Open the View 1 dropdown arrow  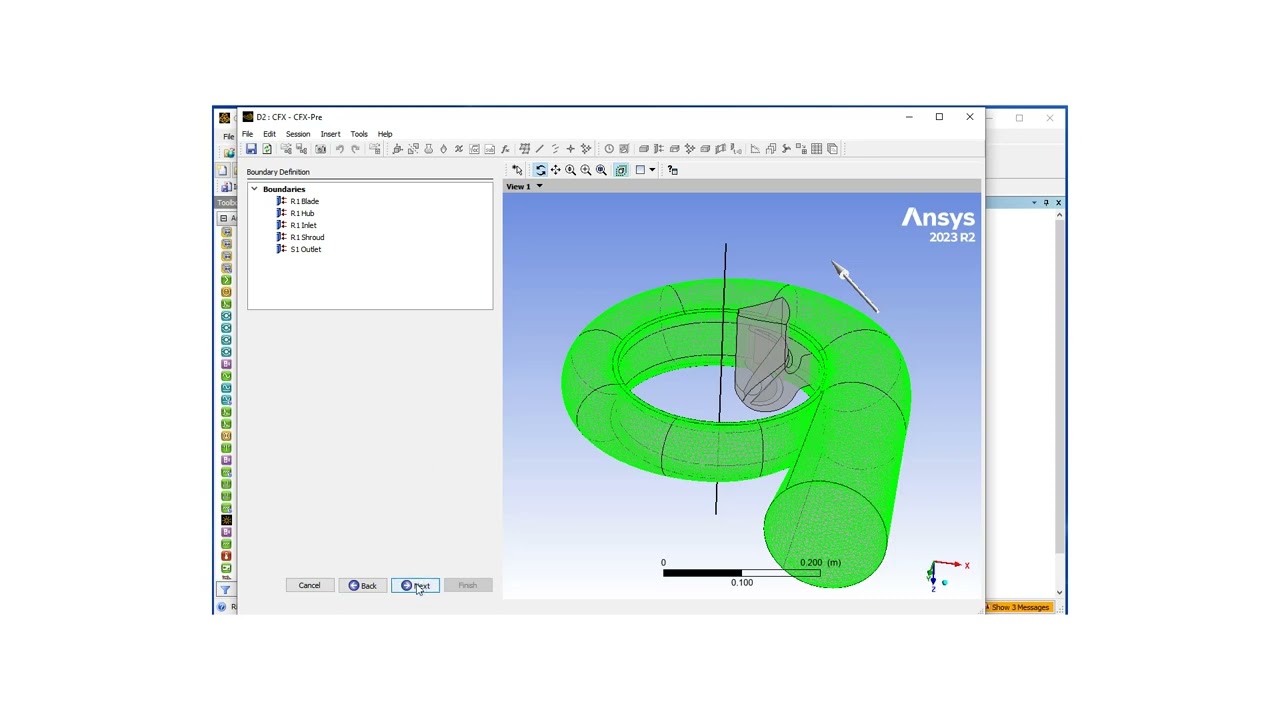[539, 187]
